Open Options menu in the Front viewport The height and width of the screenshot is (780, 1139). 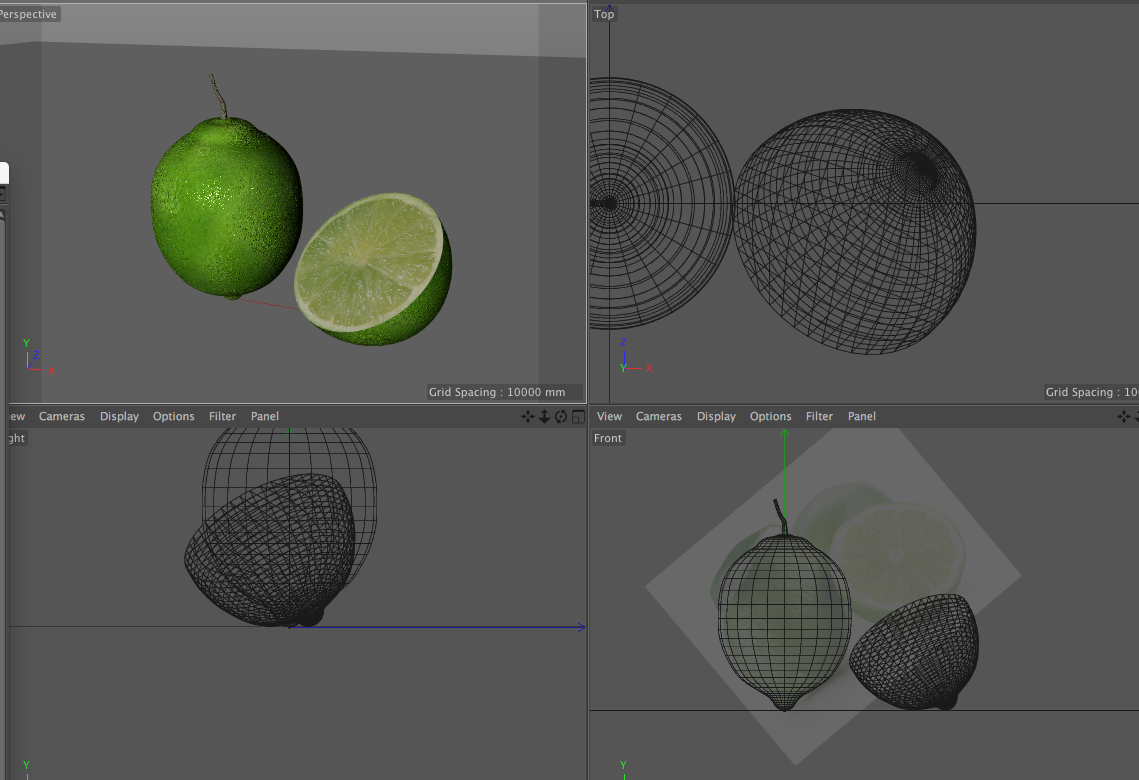coord(770,417)
